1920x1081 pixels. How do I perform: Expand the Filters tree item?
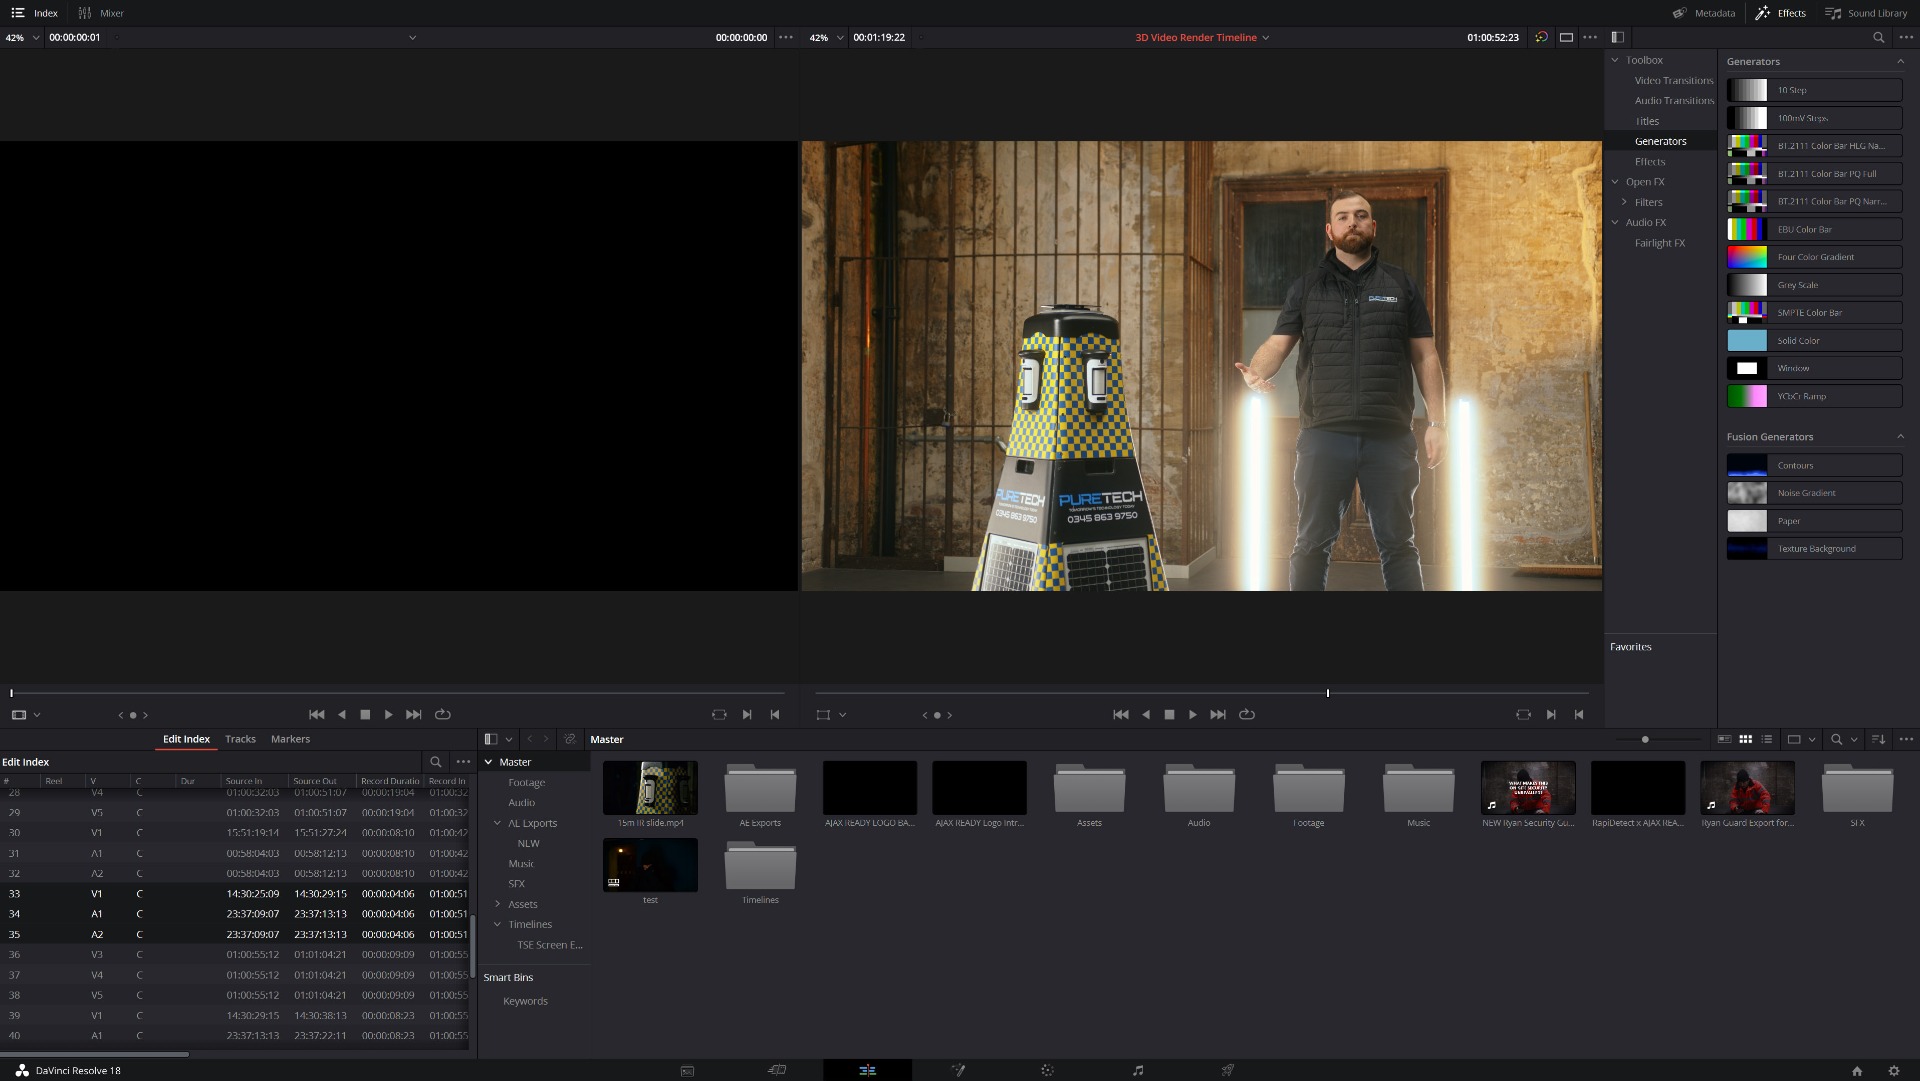coord(1624,202)
